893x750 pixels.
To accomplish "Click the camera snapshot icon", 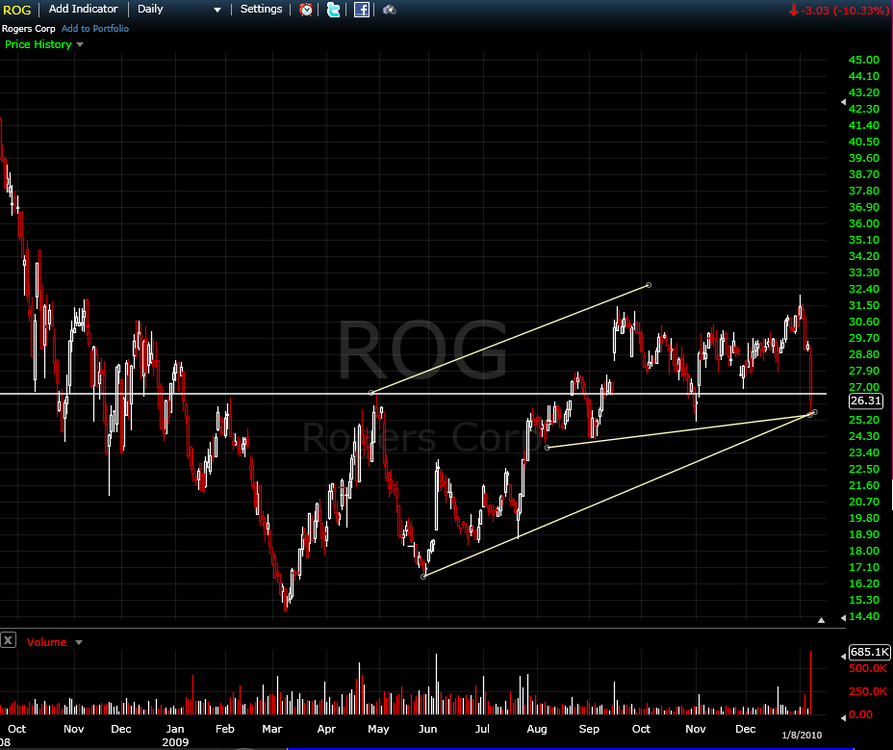I will [x=389, y=10].
